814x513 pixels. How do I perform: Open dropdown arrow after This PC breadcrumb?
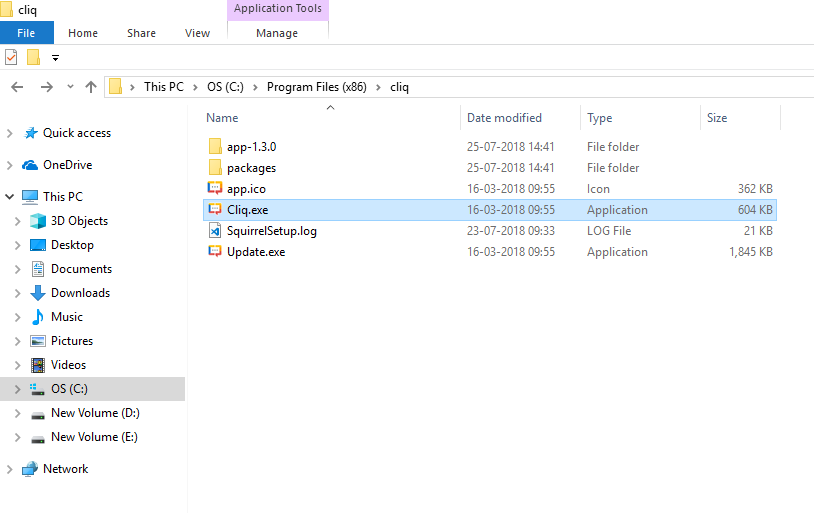pos(195,87)
